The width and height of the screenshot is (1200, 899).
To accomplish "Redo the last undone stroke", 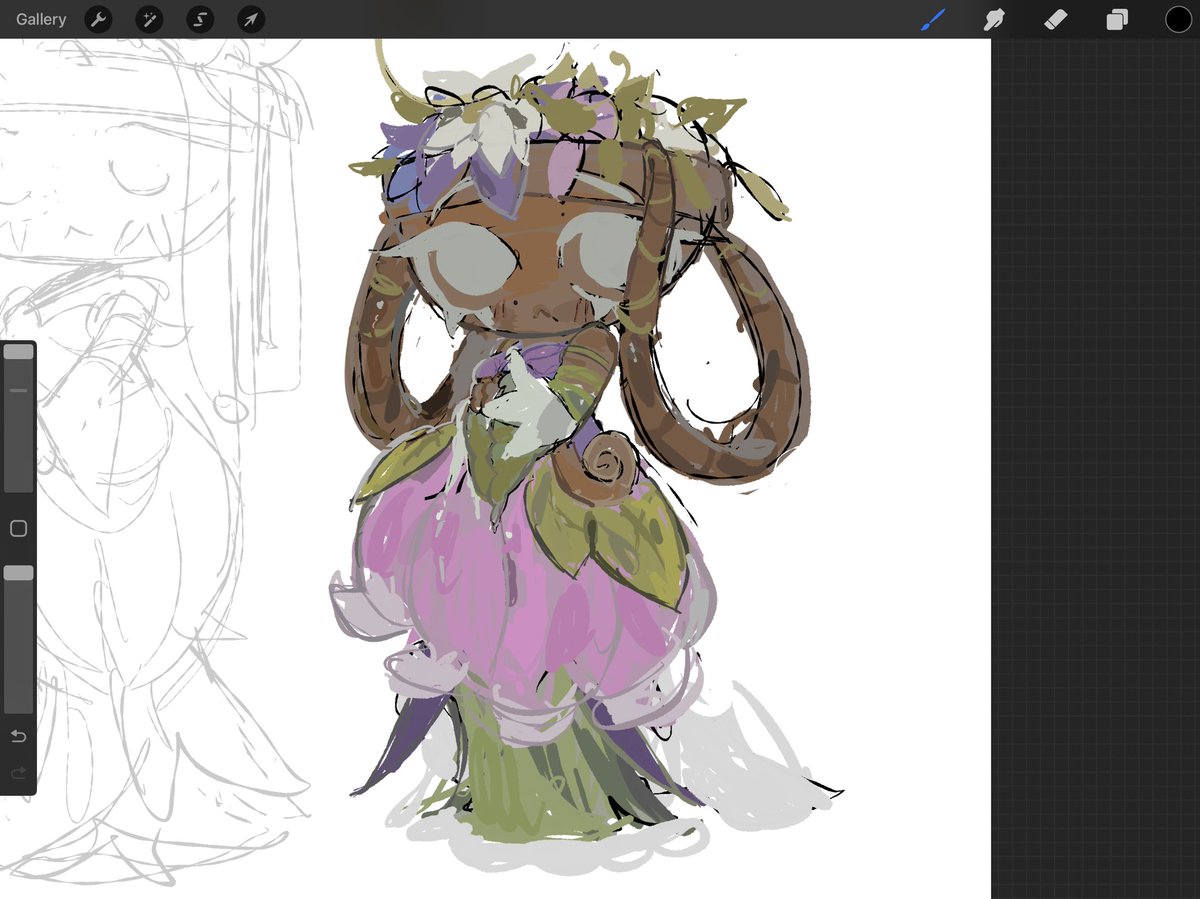I will click(18, 773).
